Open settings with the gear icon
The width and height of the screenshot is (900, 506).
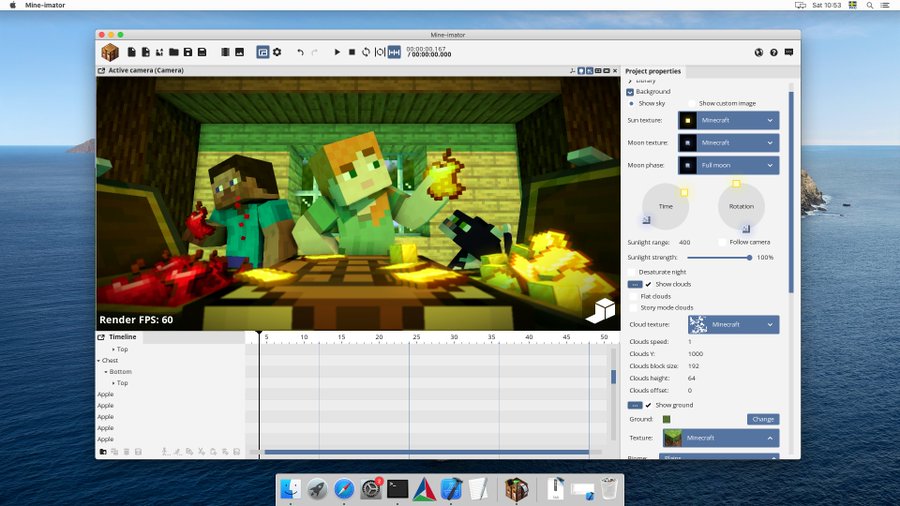coord(277,52)
